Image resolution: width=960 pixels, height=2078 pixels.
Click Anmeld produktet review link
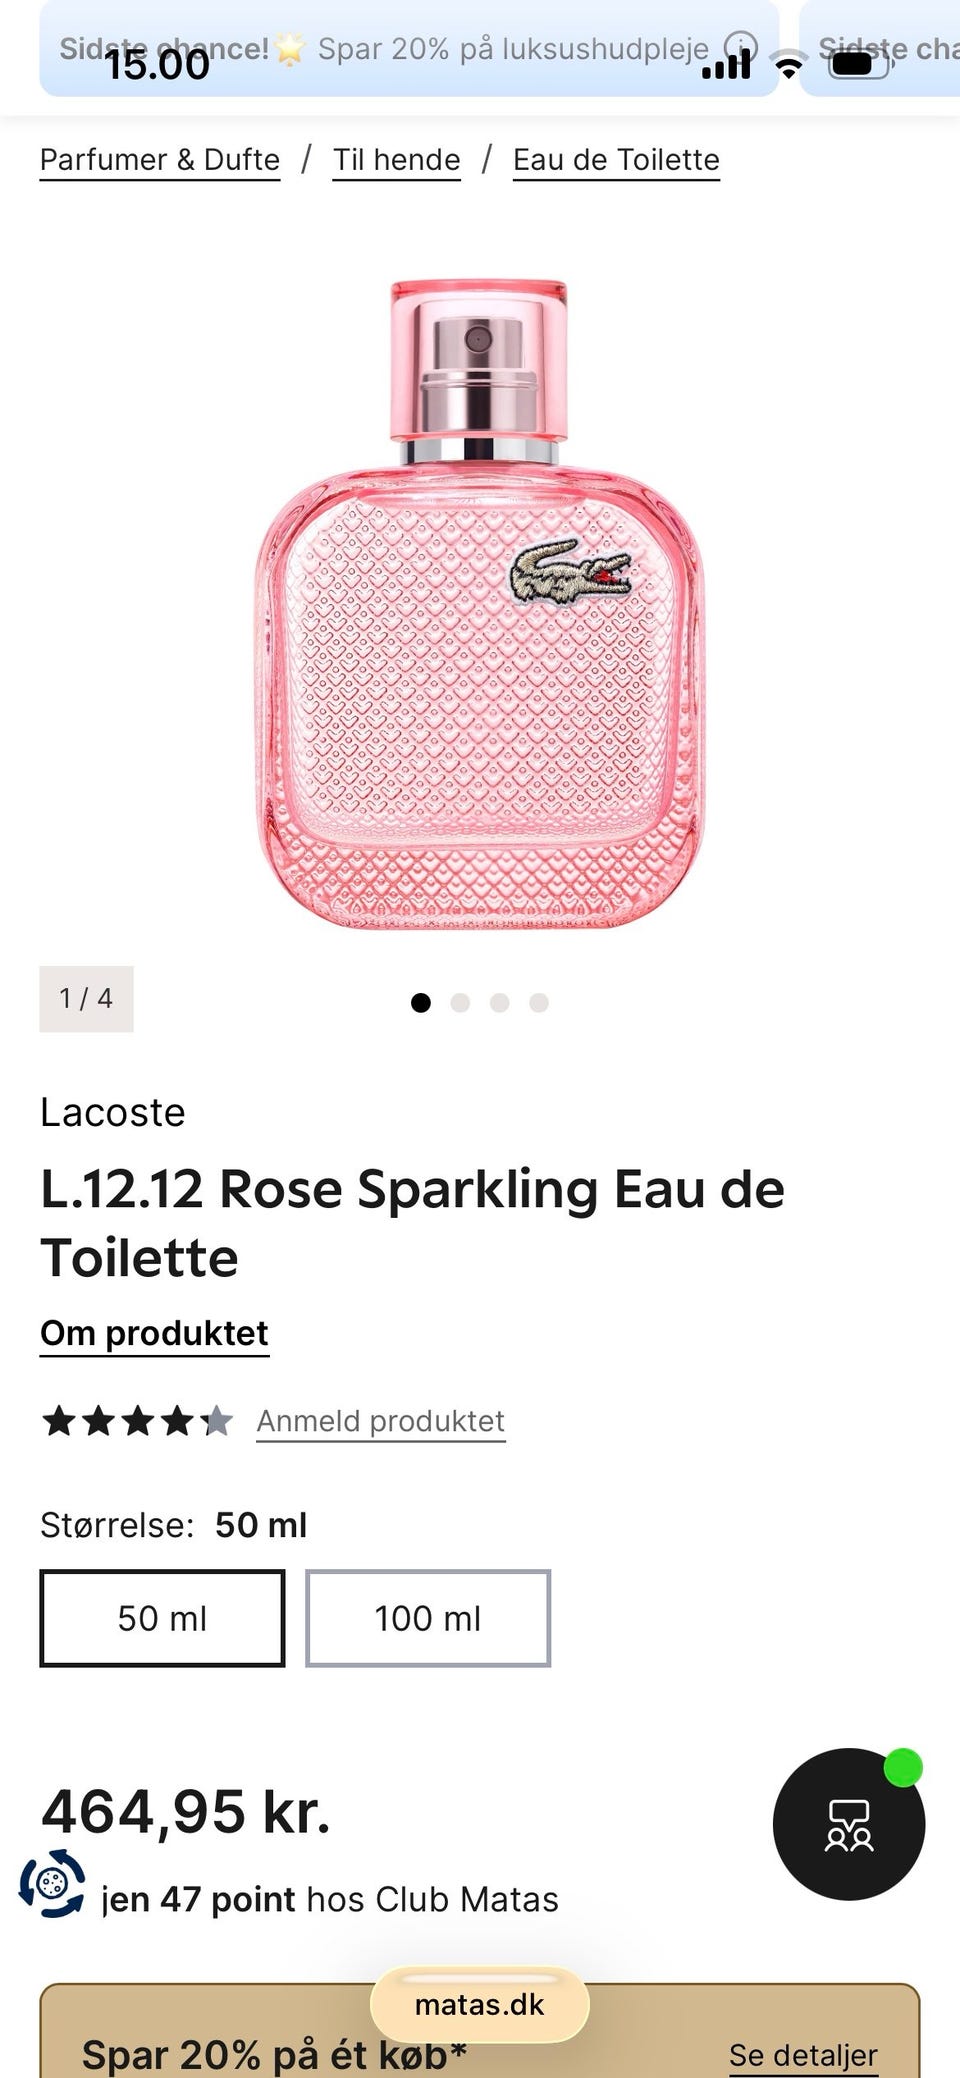(380, 1421)
